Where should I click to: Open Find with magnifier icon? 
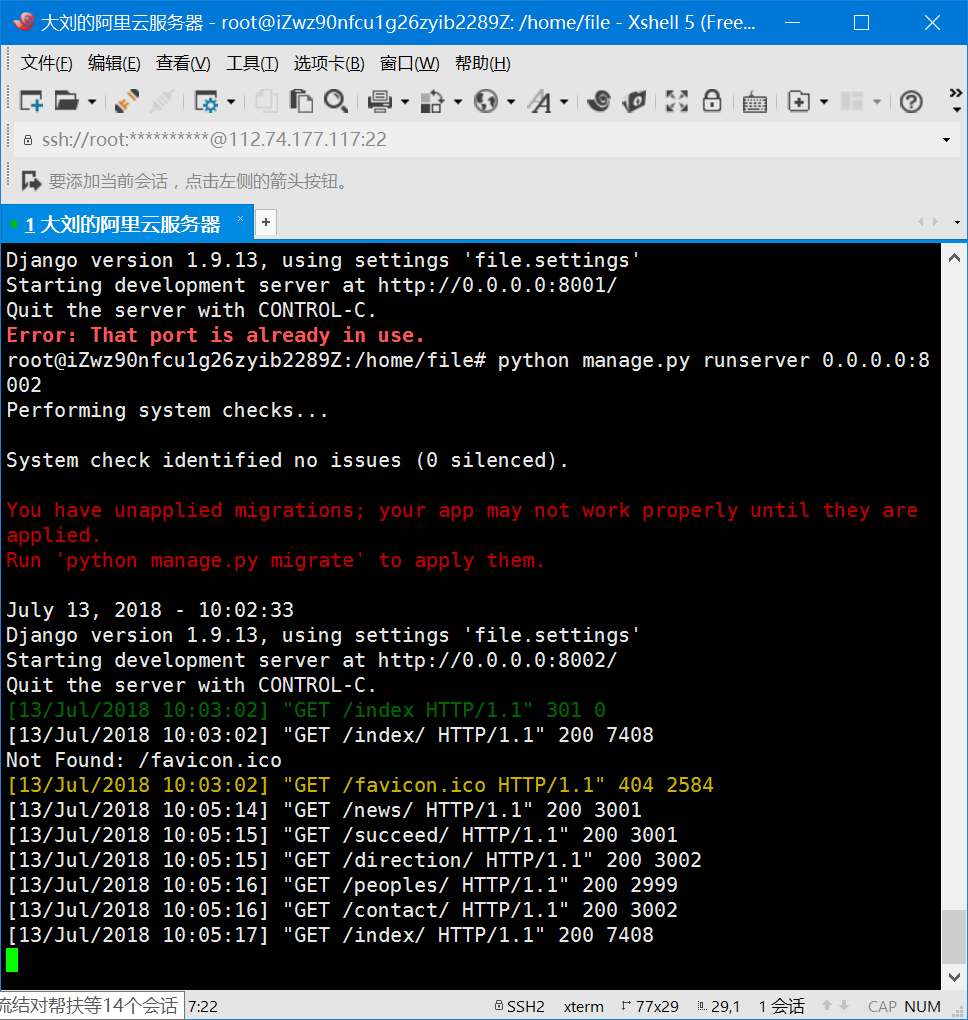coord(336,101)
